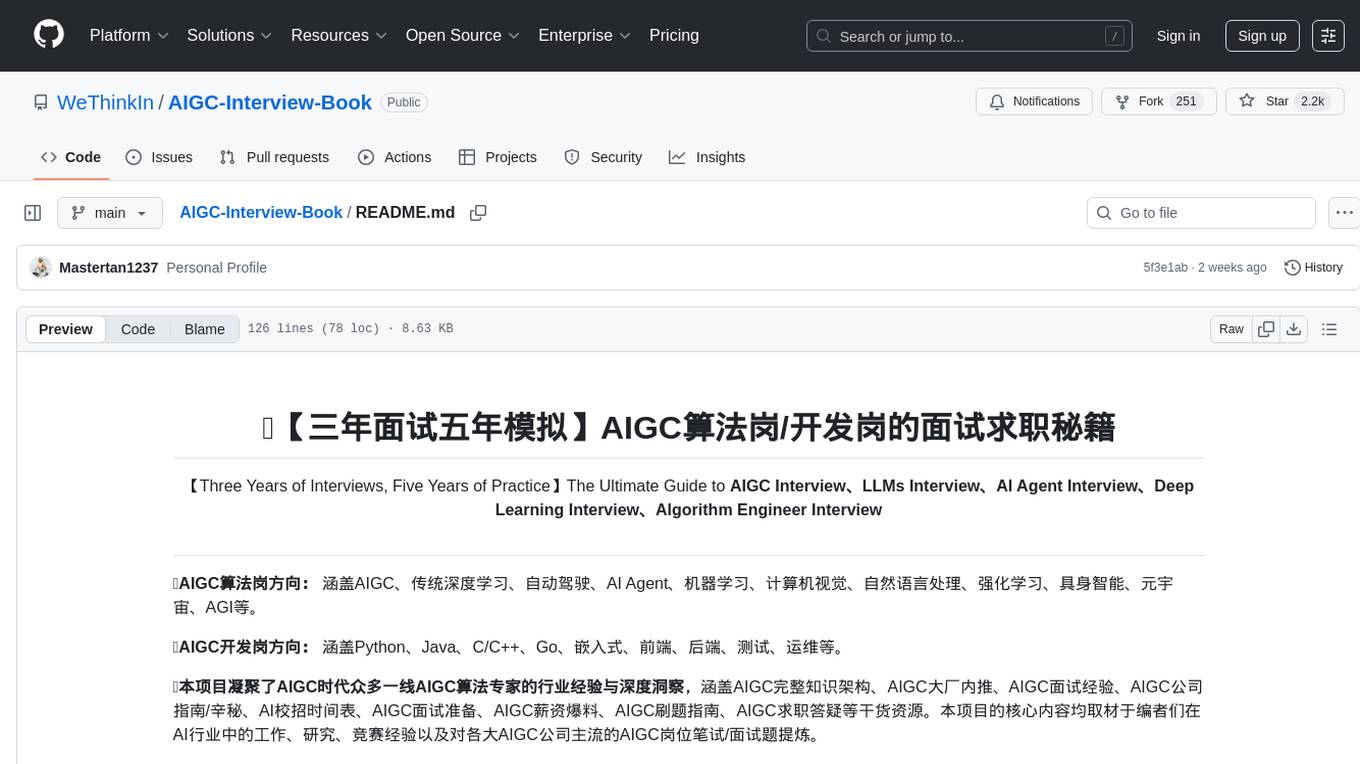
Task: Click the GitHub logo icon
Action: 49,35
